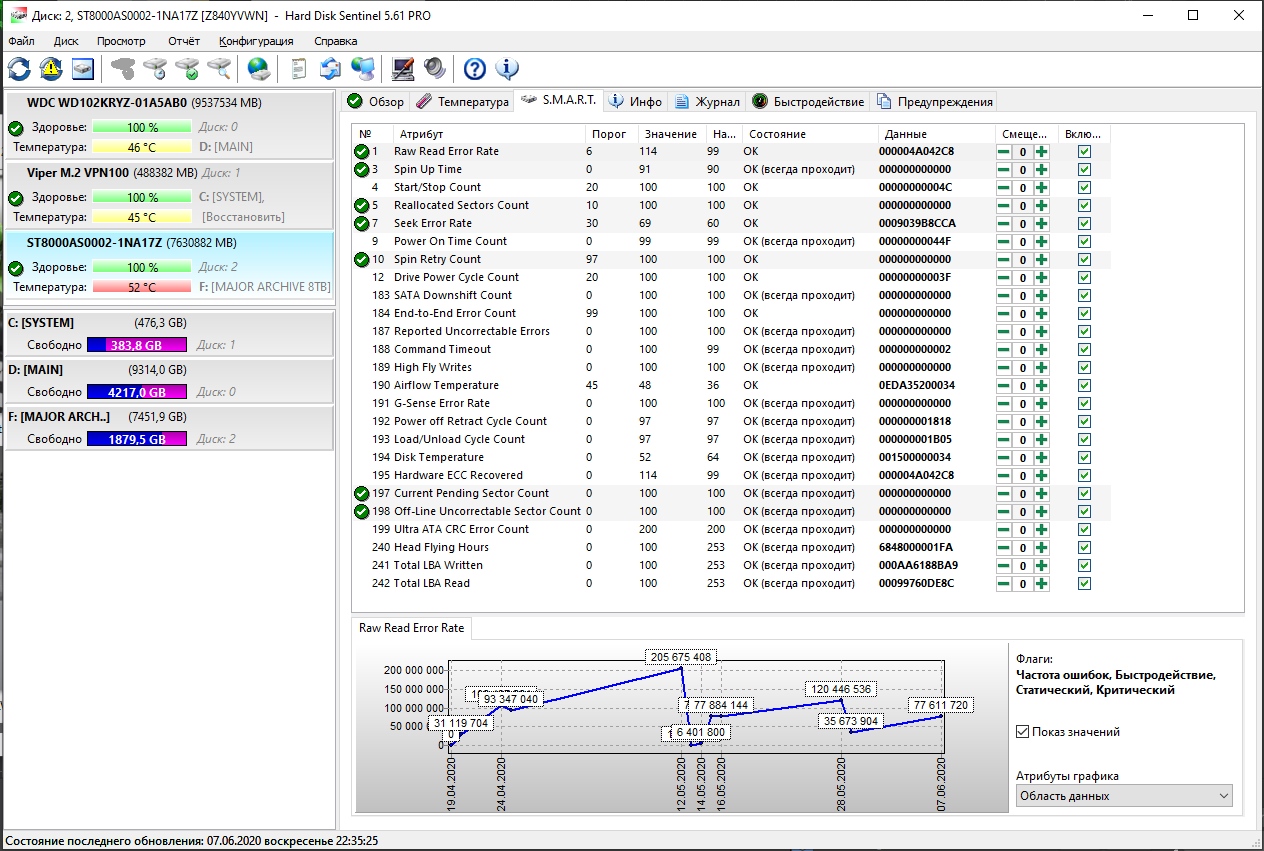The image size is (1264, 851).
Task: Click the monitor configuration icon in toolbar
Action: click(402, 69)
